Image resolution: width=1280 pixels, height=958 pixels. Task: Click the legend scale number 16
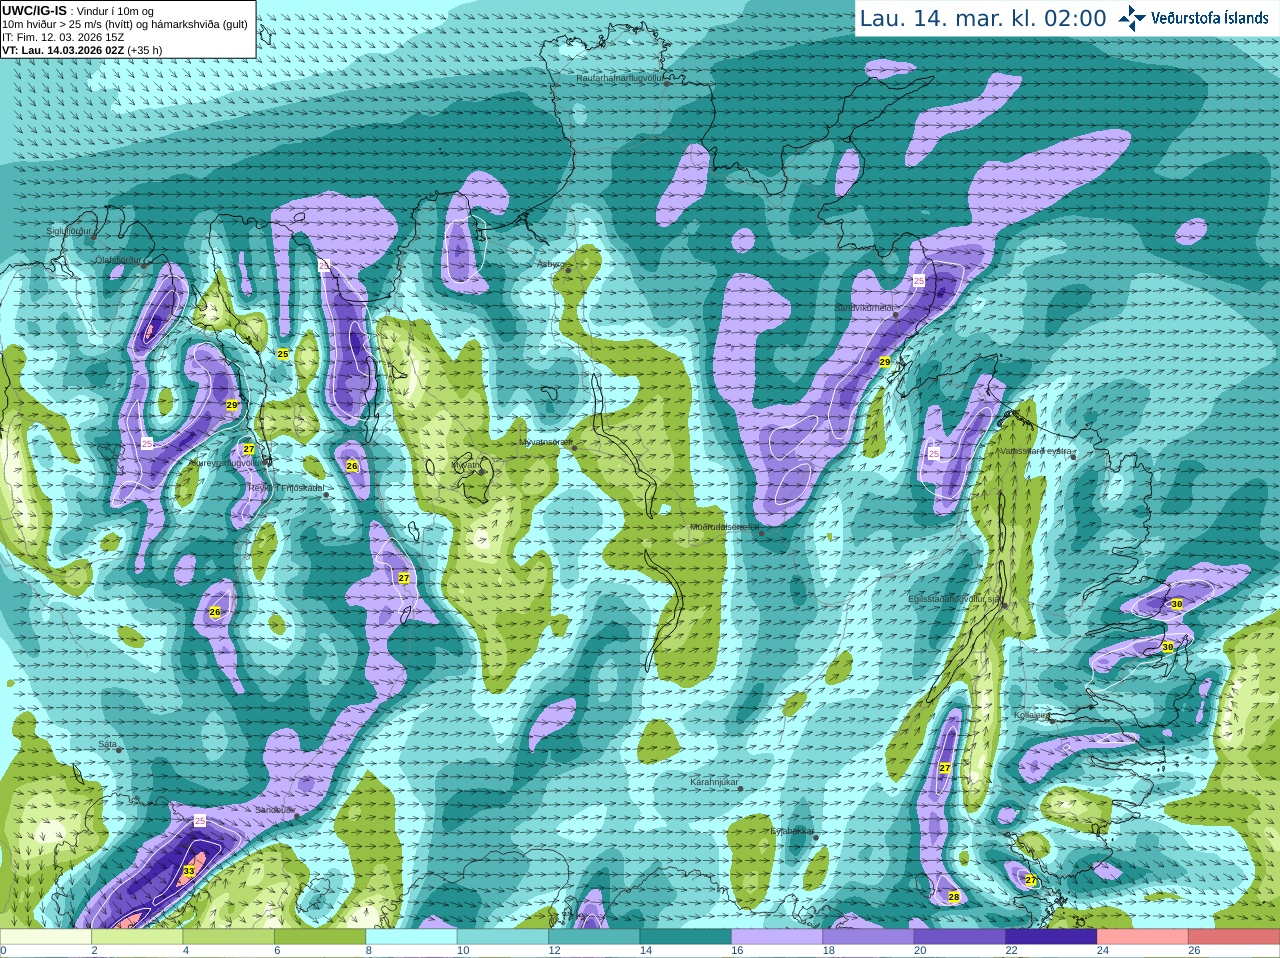737,951
